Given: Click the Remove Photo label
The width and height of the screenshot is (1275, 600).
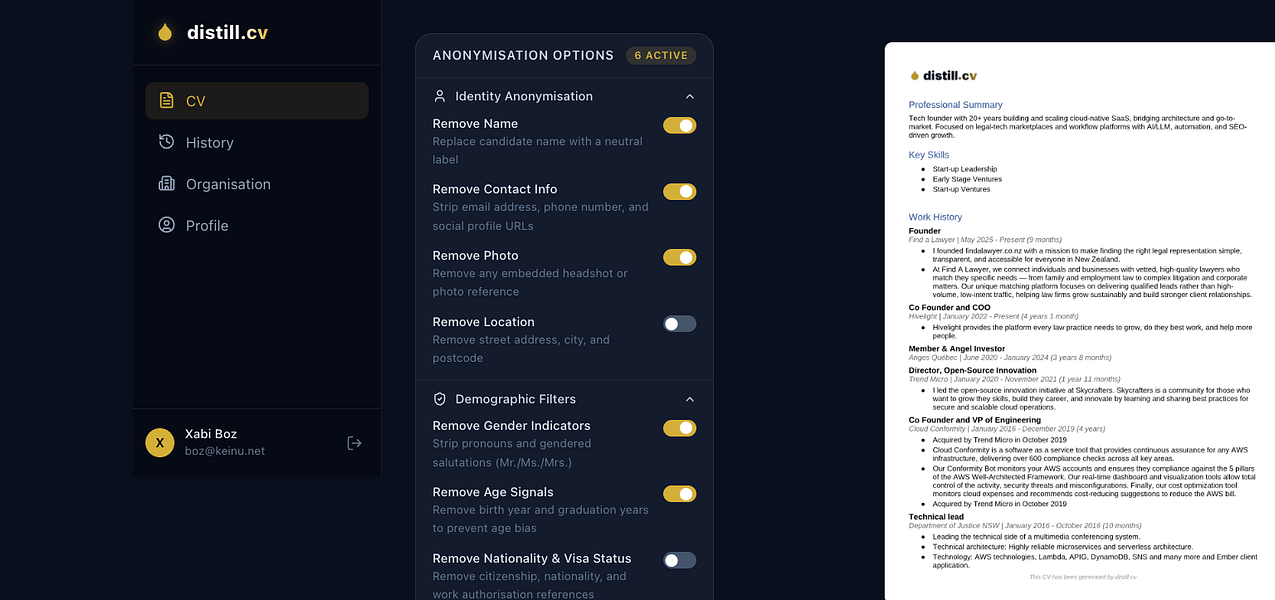Looking at the screenshot, I should click(476, 256).
